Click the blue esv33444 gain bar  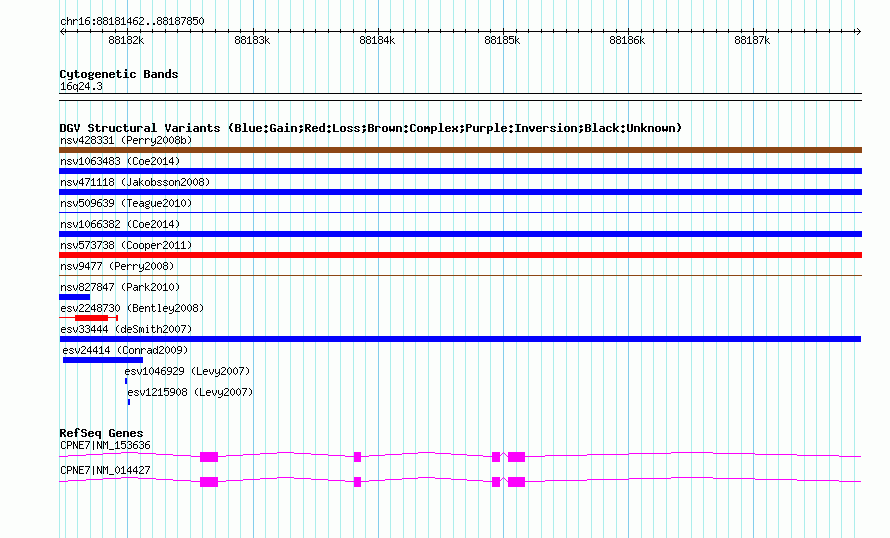coord(460,339)
